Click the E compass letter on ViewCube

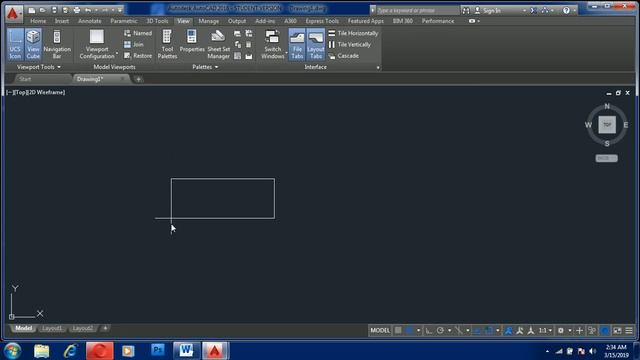coord(625,125)
